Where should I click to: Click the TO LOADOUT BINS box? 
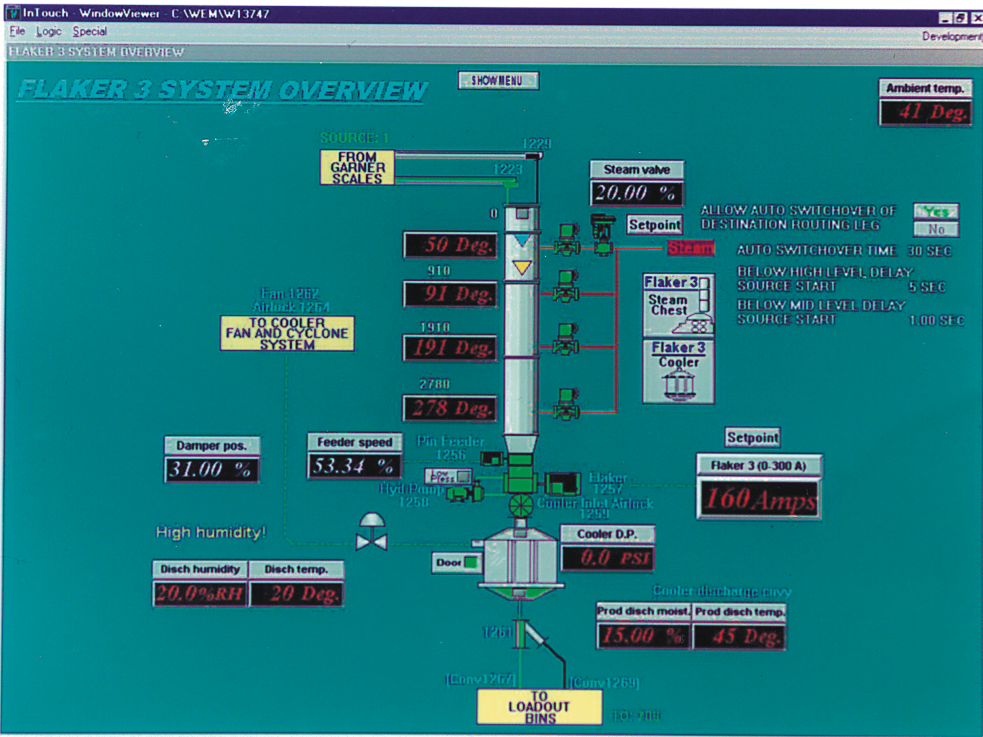539,706
